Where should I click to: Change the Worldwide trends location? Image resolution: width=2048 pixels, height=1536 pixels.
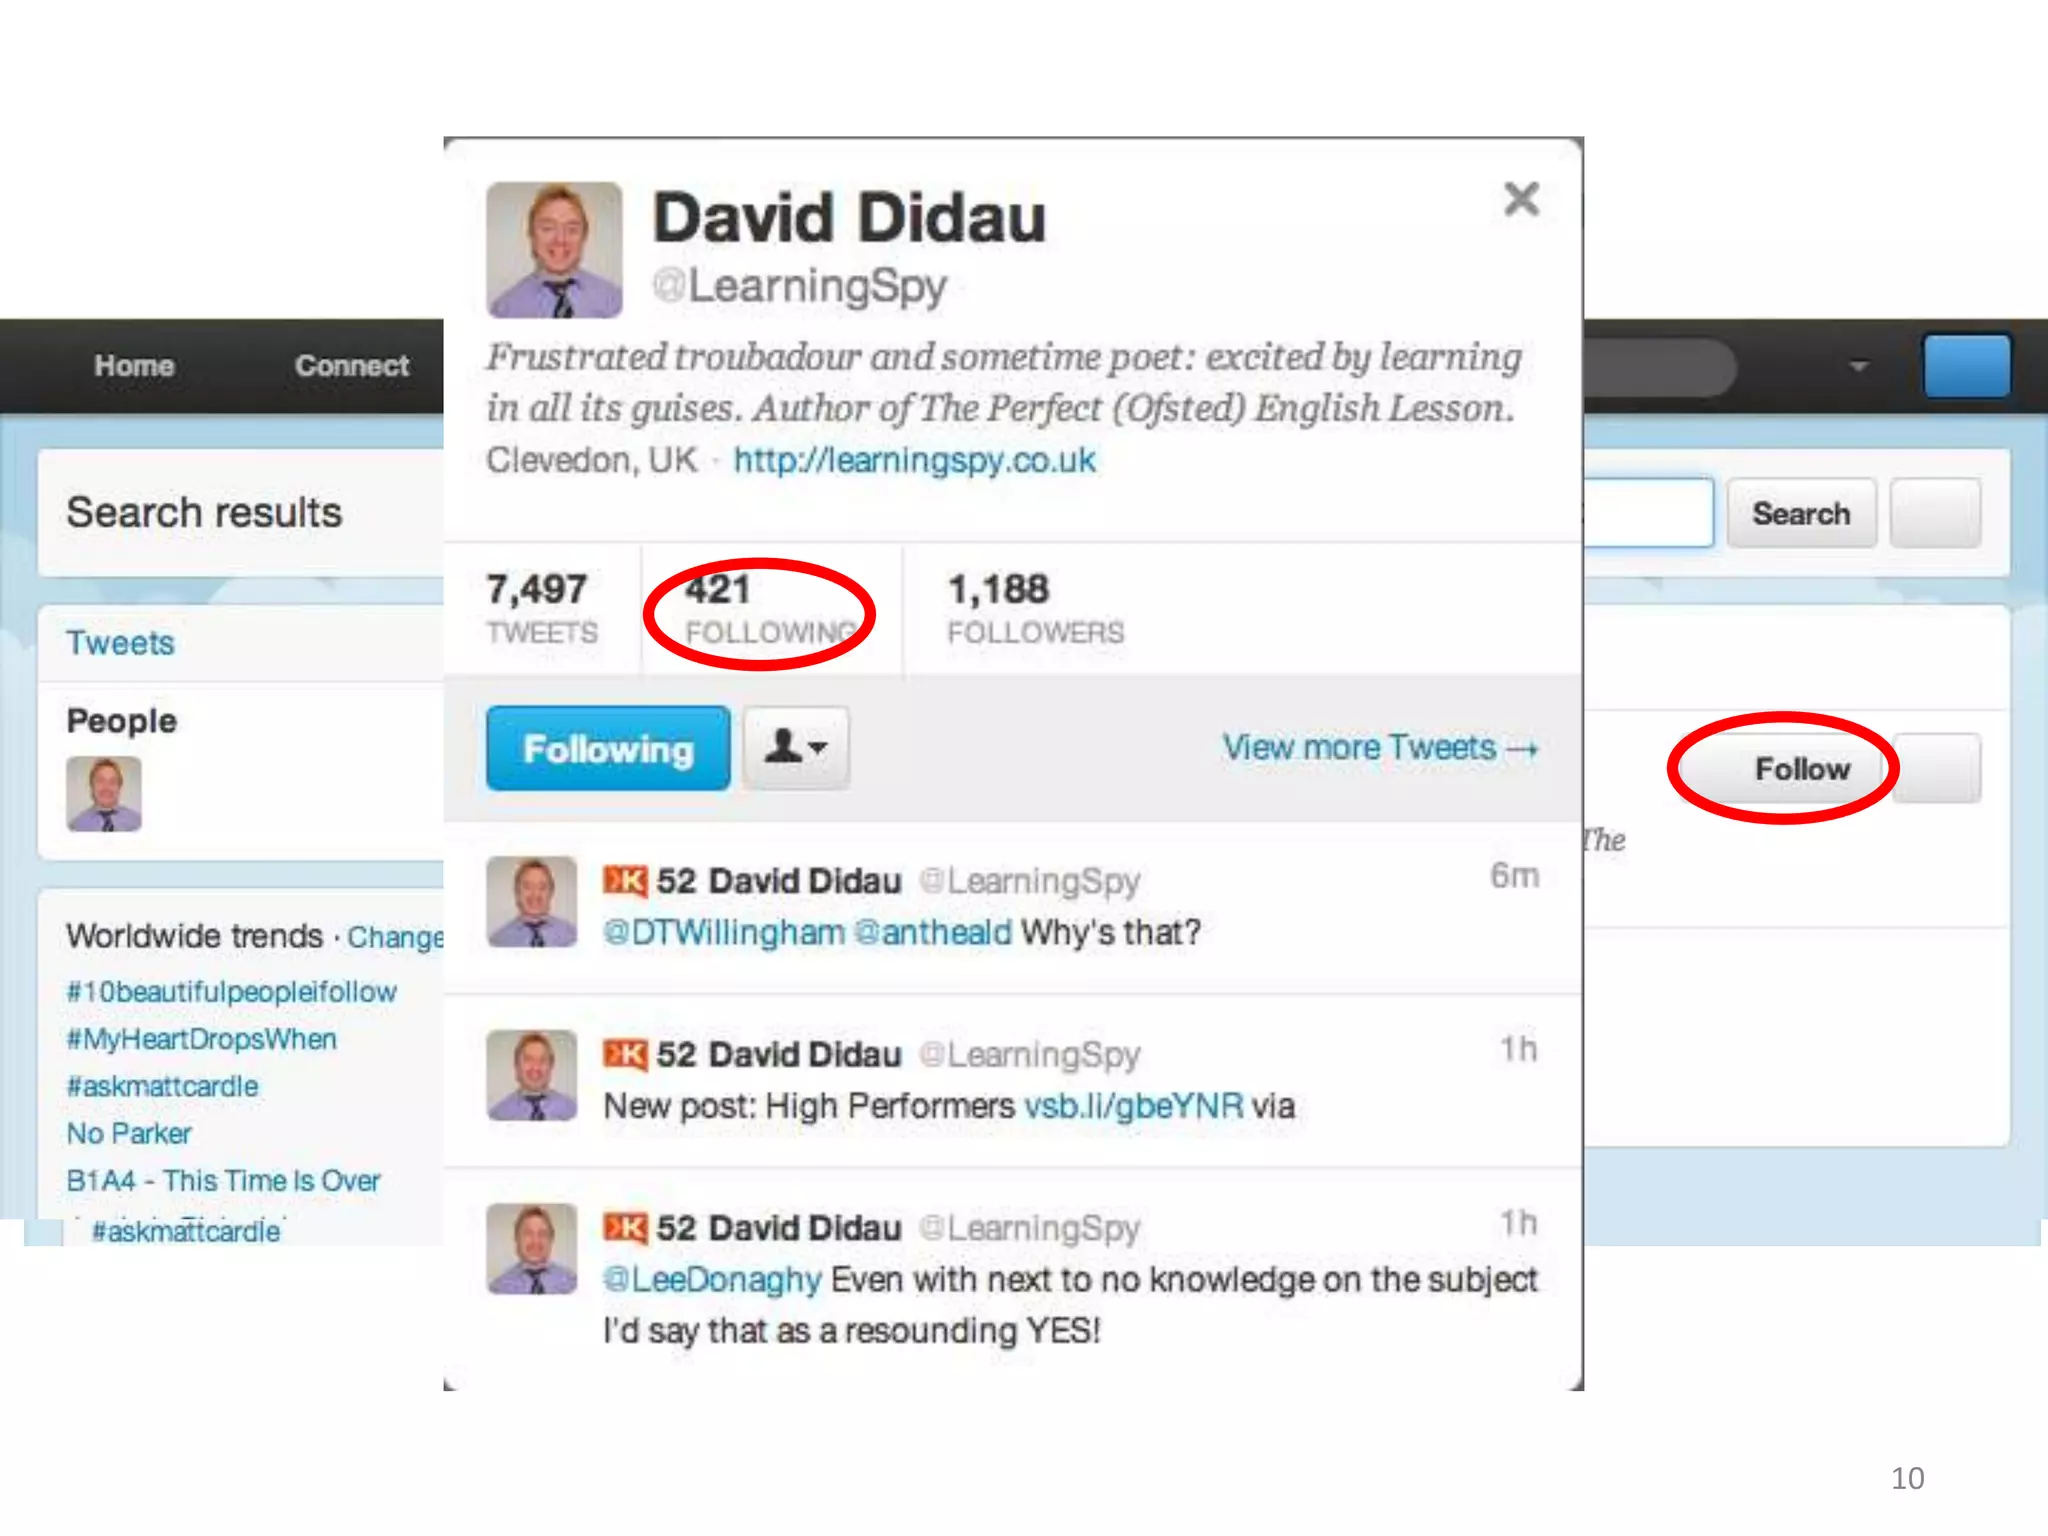tap(395, 937)
